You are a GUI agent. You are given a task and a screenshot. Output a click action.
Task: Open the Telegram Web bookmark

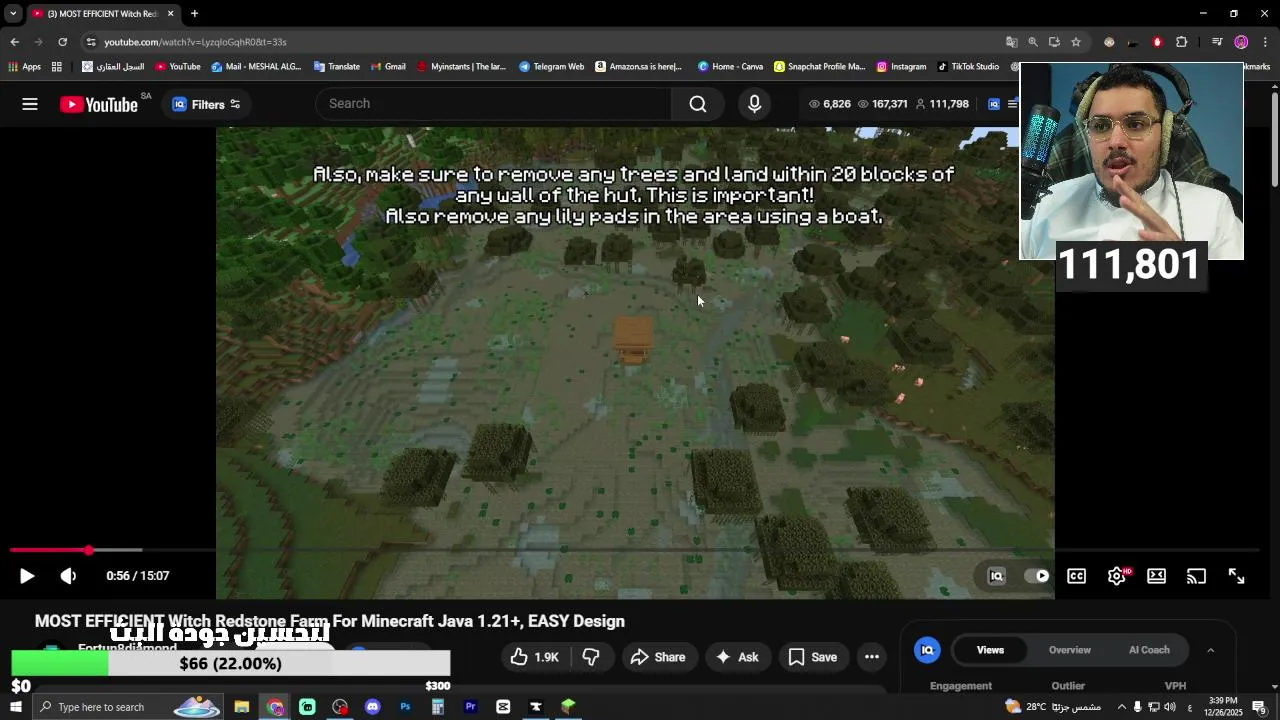[x=551, y=67]
